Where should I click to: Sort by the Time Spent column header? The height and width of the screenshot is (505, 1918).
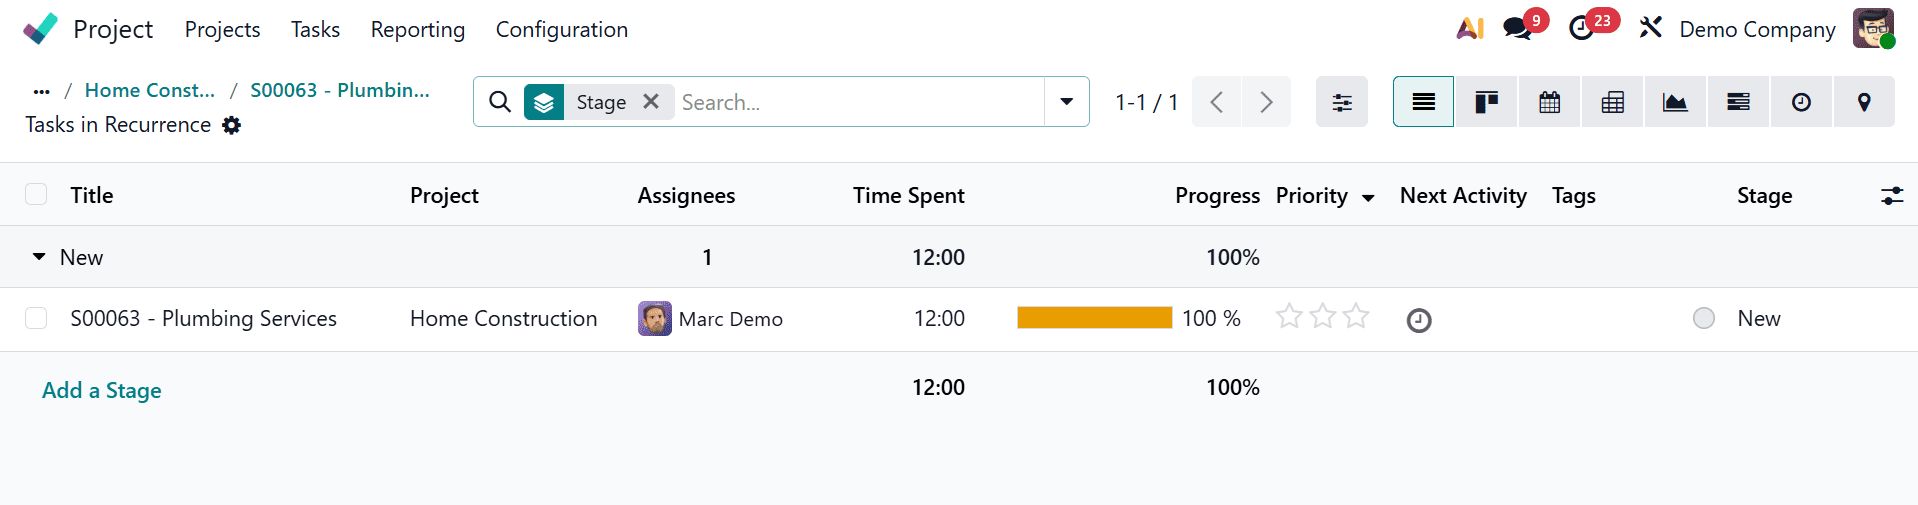click(x=909, y=195)
